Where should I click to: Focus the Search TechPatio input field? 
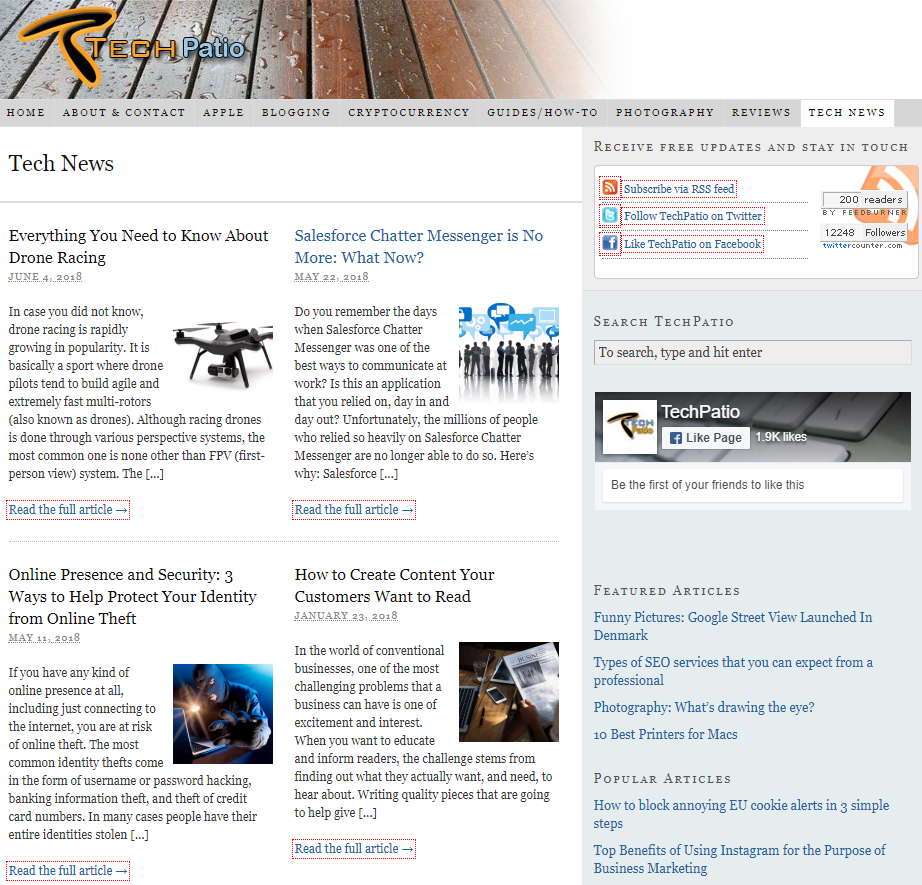[x=753, y=352]
